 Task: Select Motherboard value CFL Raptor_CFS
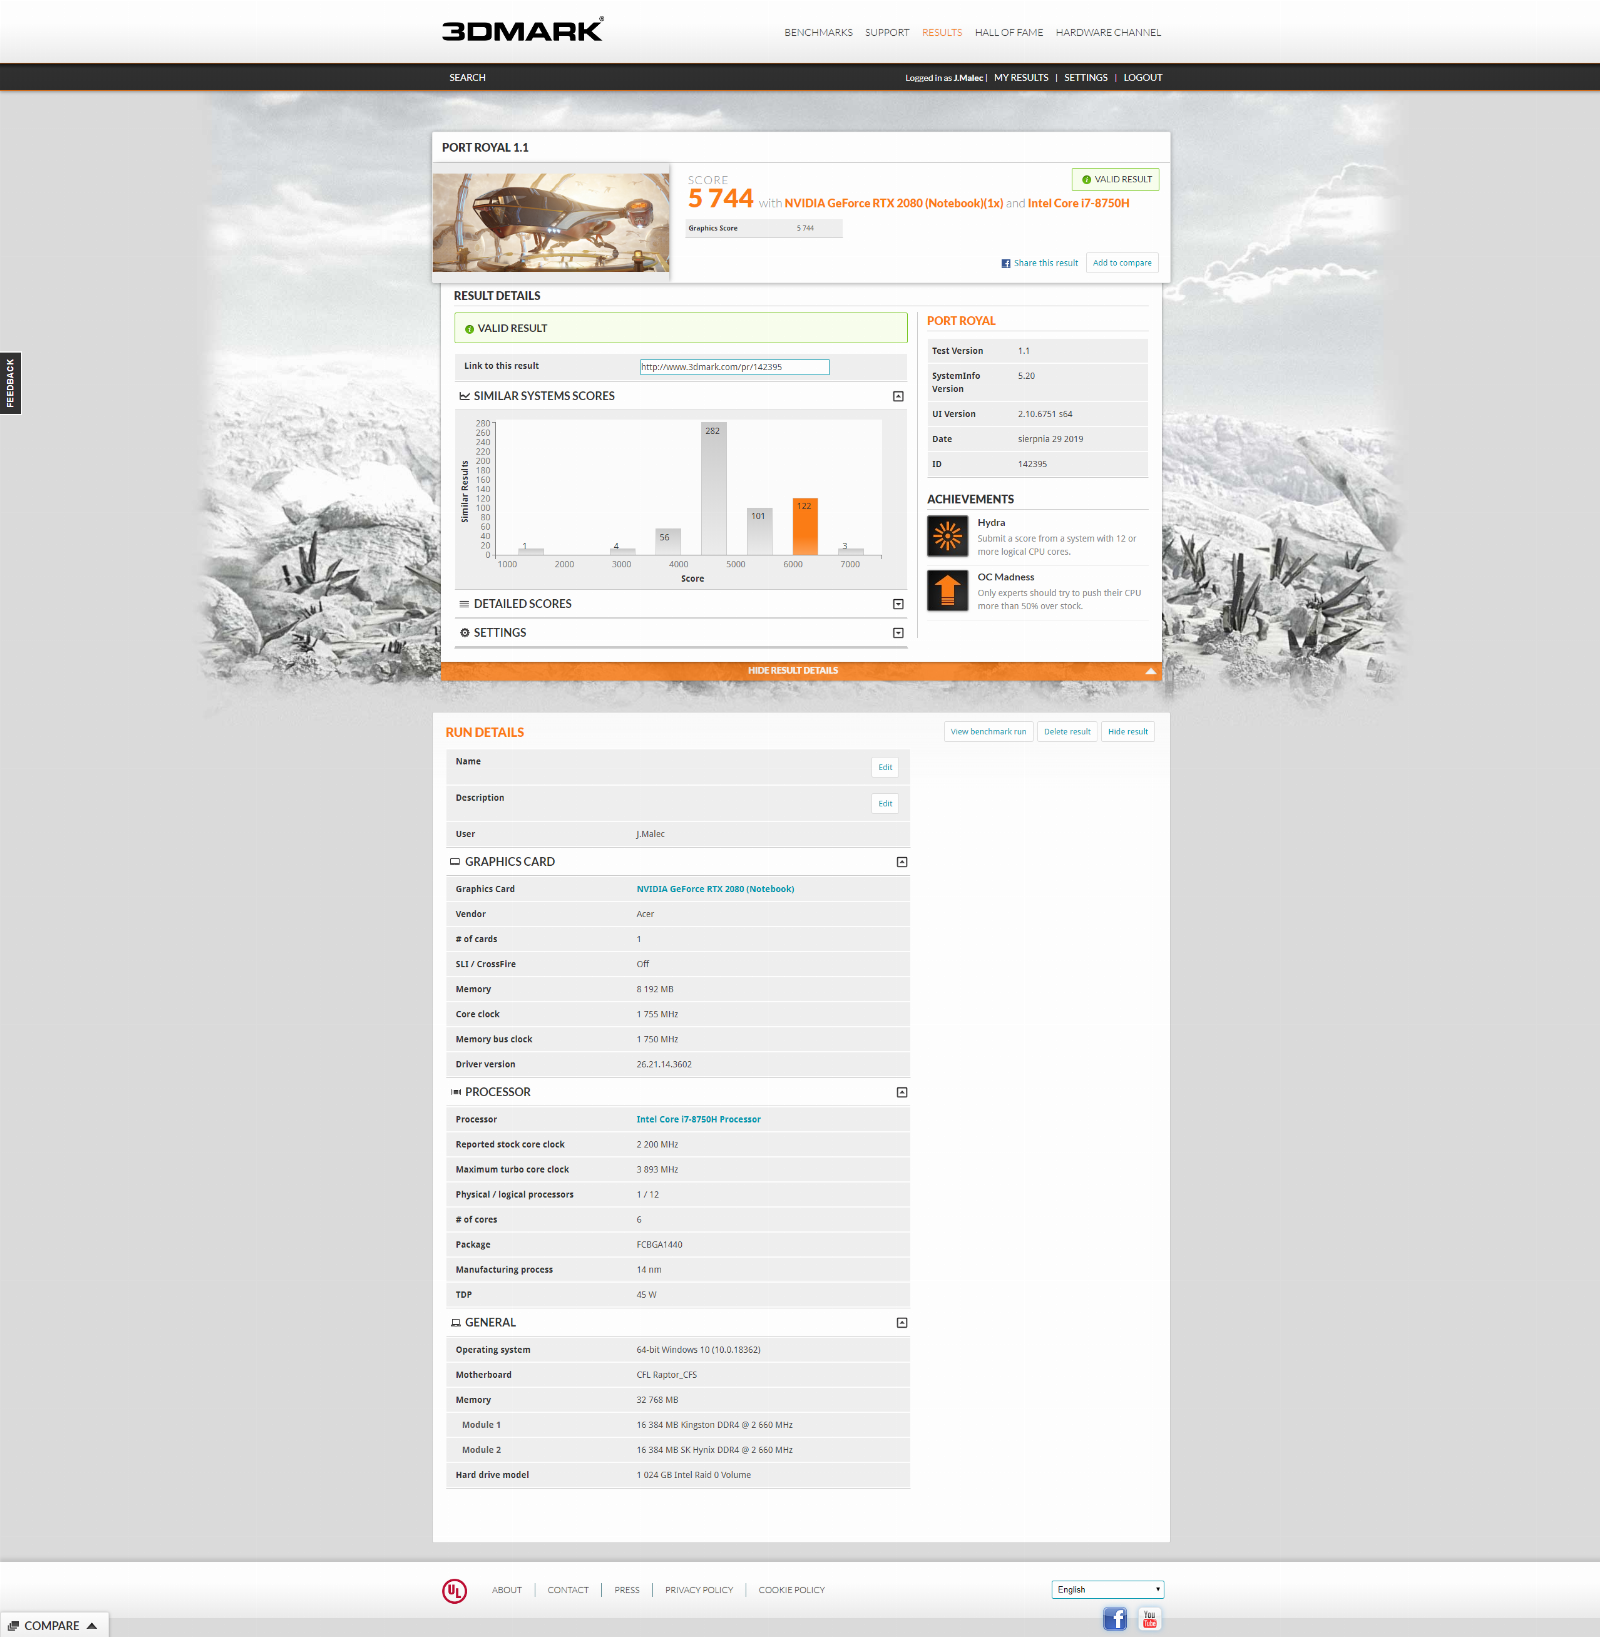click(667, 1375)
